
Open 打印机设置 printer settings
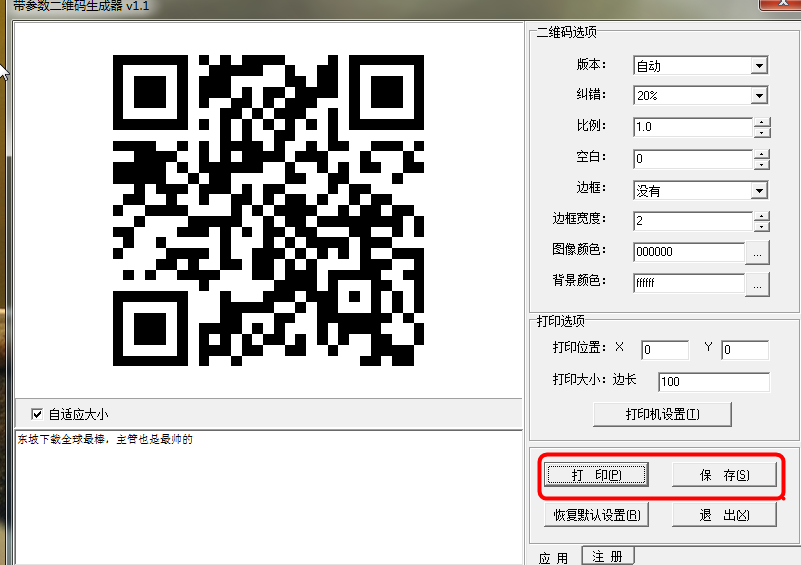(662, 414)
